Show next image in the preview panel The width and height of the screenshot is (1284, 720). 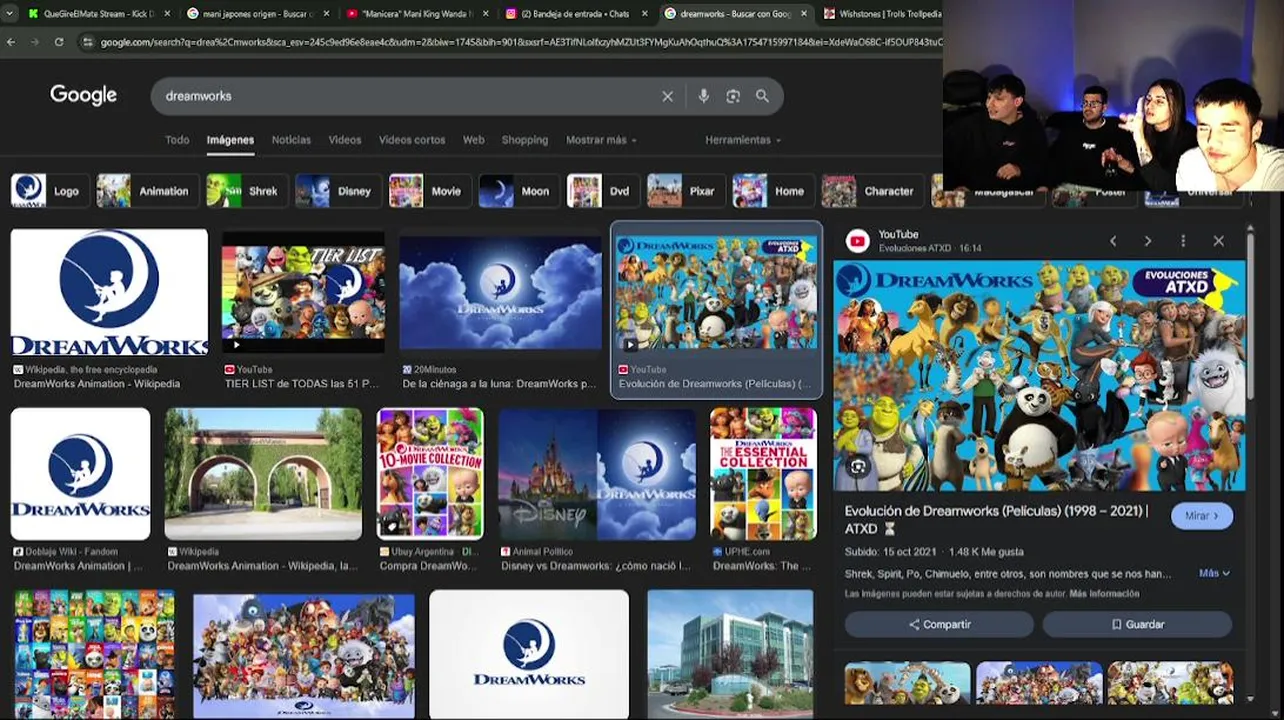[1148, 241]
